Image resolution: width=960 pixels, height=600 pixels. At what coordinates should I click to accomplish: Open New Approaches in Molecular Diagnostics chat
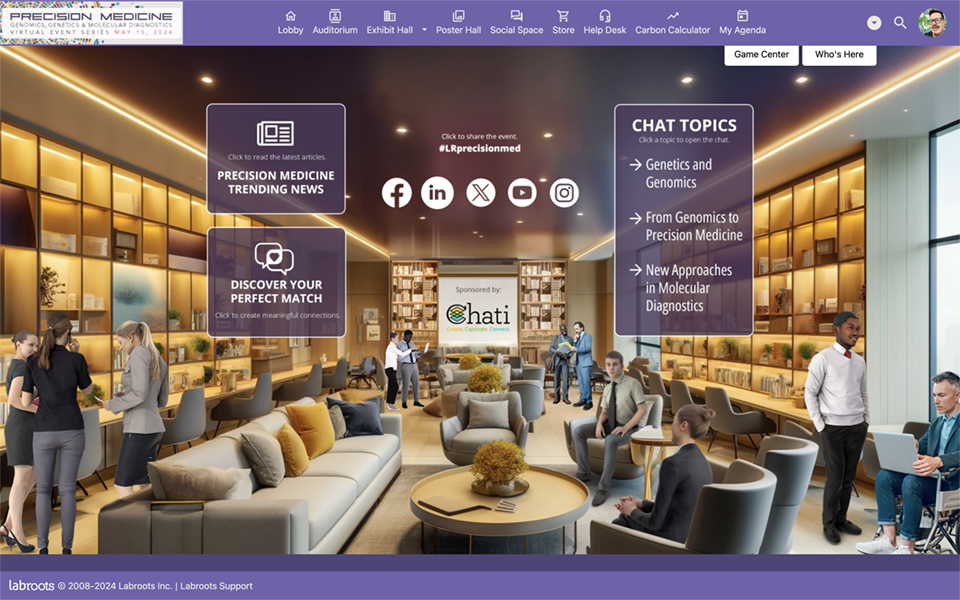point(681,288)
